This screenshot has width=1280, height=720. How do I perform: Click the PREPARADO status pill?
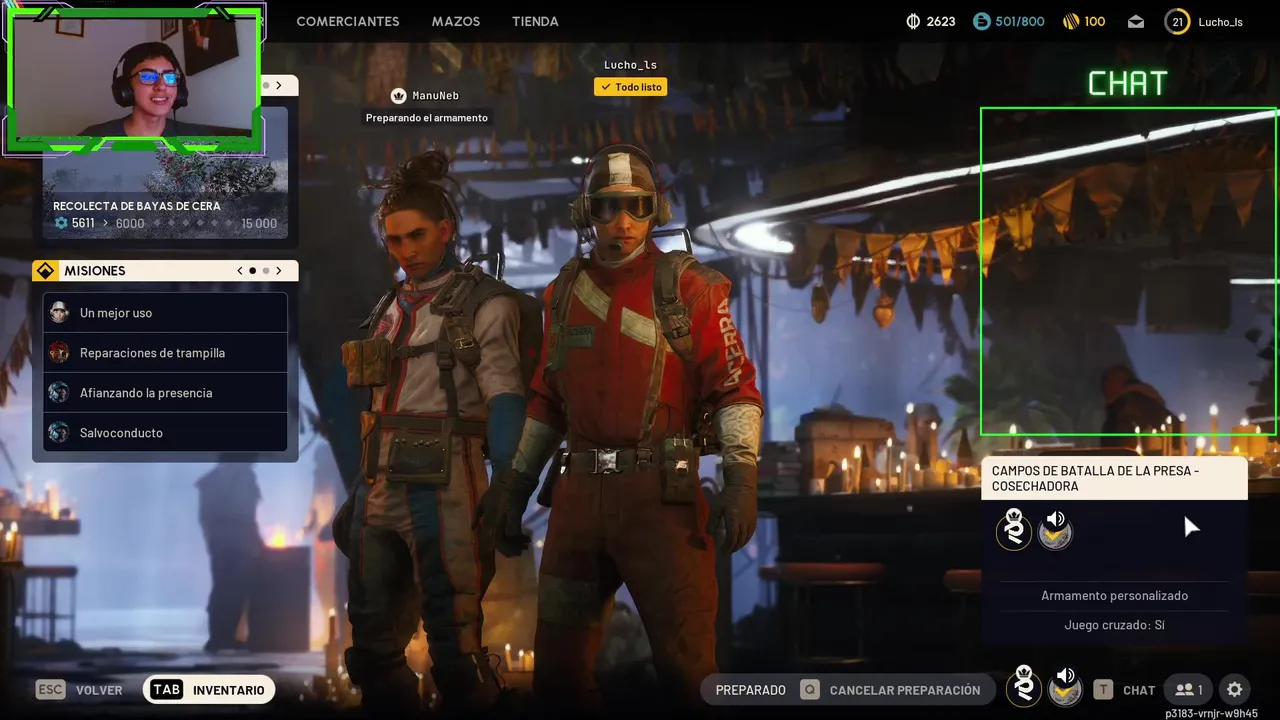tap(750, 690)
